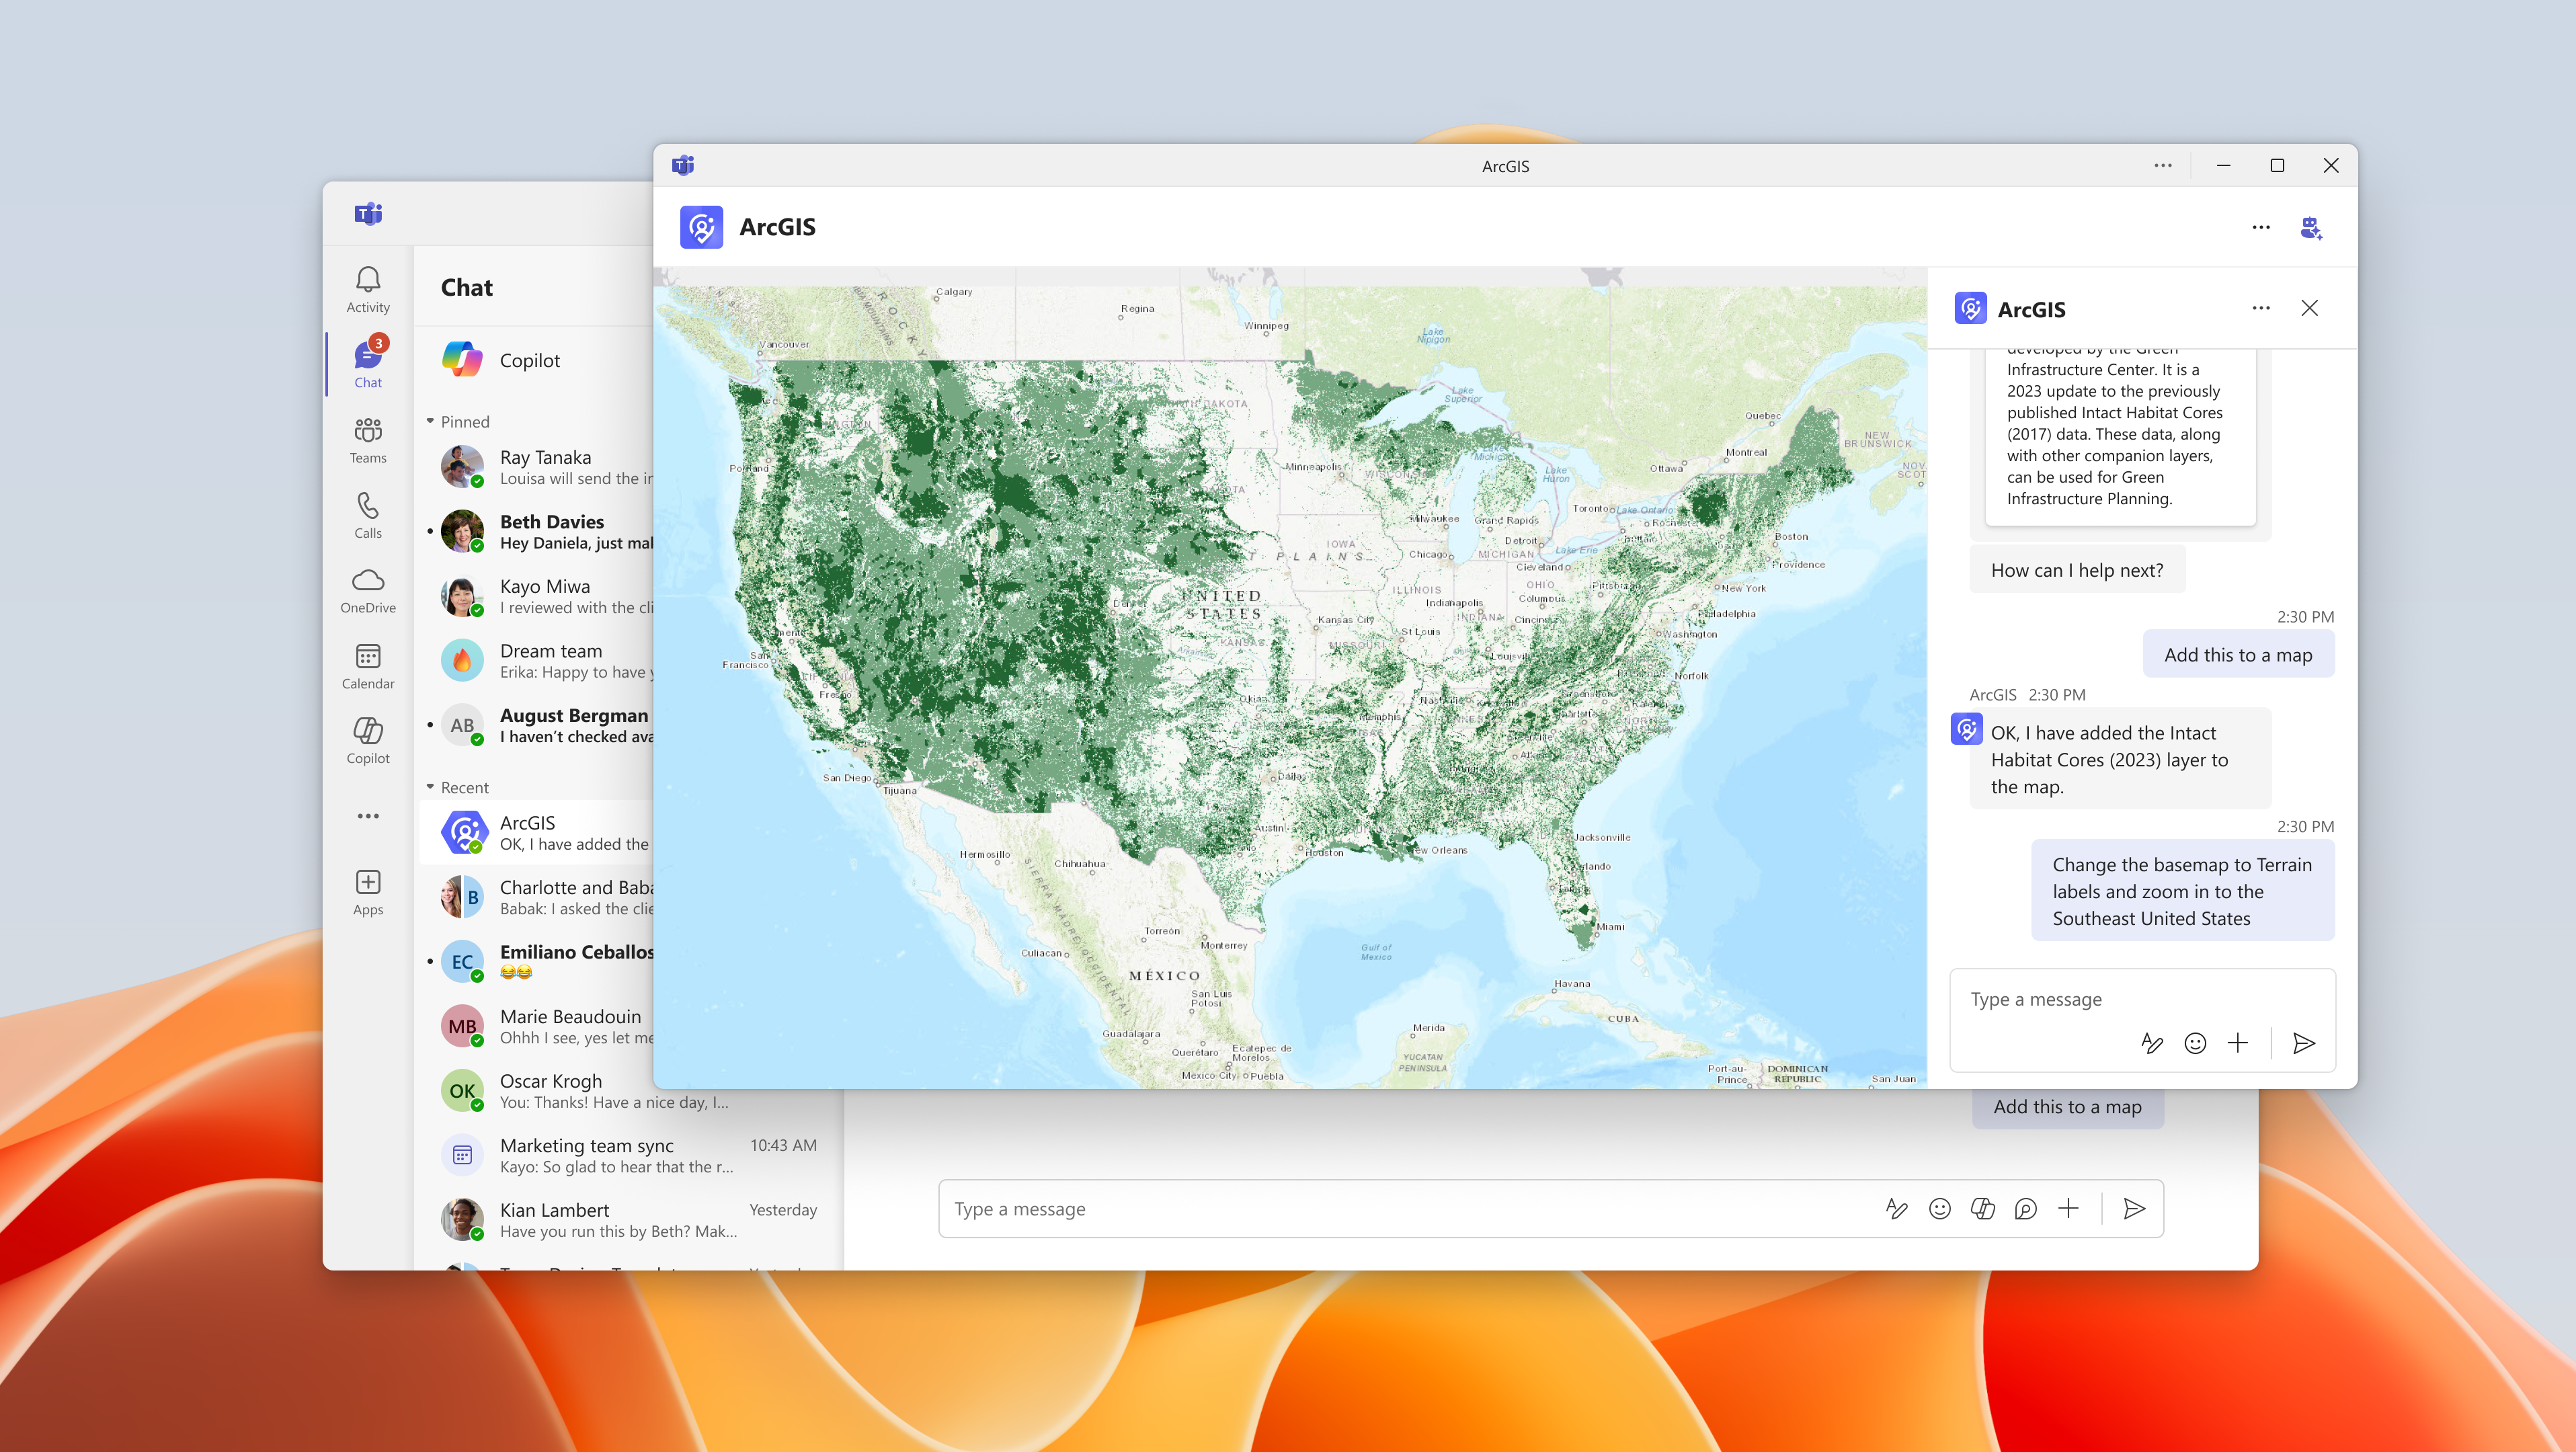
Task: Show more apps via sidebar ellipsis
Action: point(368,816)
